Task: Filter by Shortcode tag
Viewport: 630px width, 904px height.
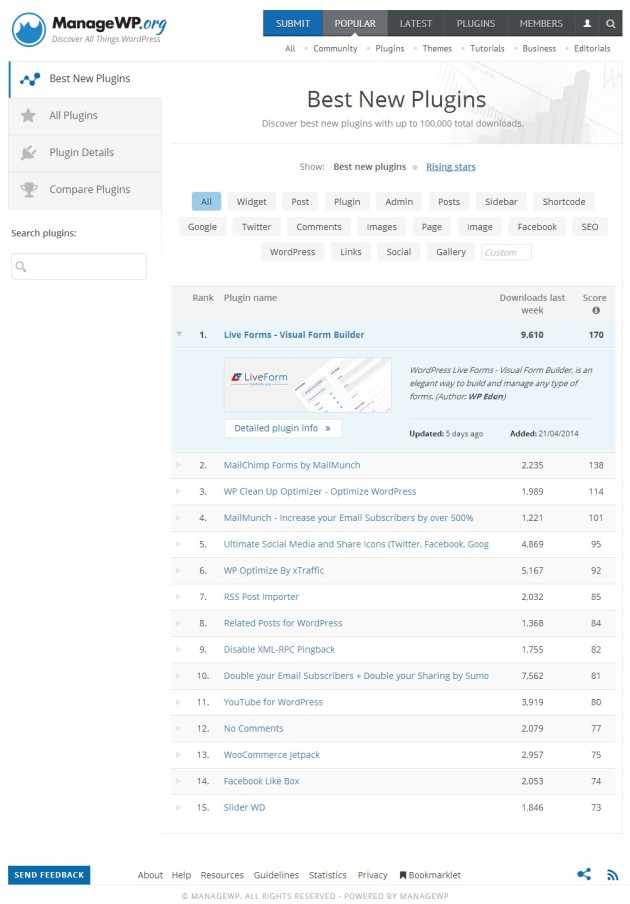Action: click(x=564, y=202)
